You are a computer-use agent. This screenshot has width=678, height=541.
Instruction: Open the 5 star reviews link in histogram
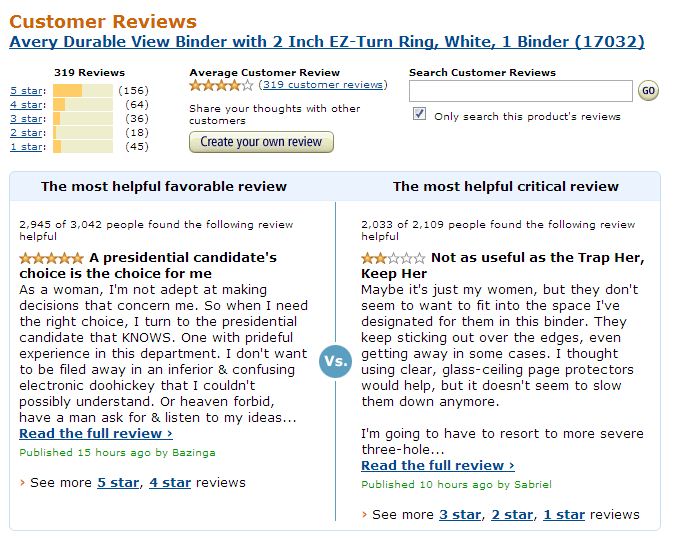coord(26,91)
